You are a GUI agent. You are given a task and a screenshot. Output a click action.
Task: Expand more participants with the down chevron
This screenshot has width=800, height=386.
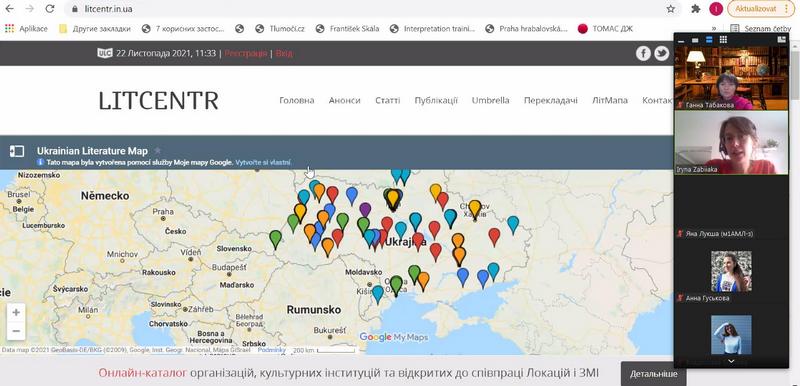(x=731, y=361)
